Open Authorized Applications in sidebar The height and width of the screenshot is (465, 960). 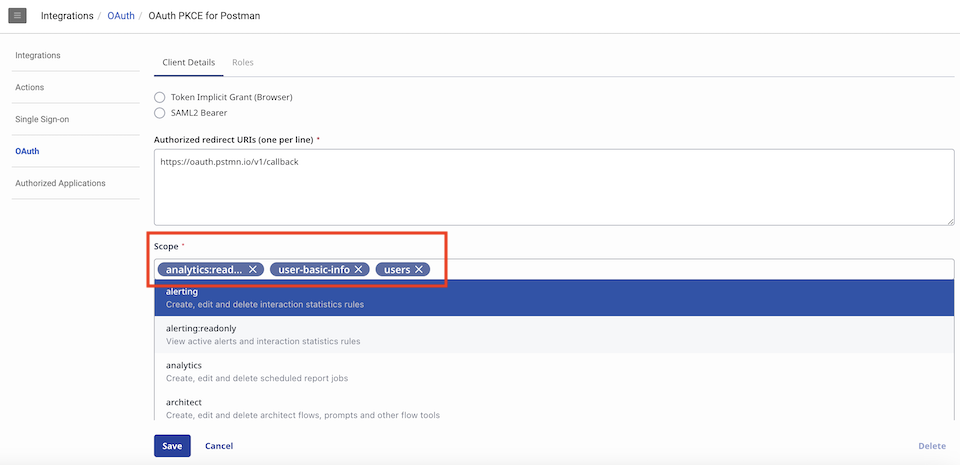pos(60,183)
